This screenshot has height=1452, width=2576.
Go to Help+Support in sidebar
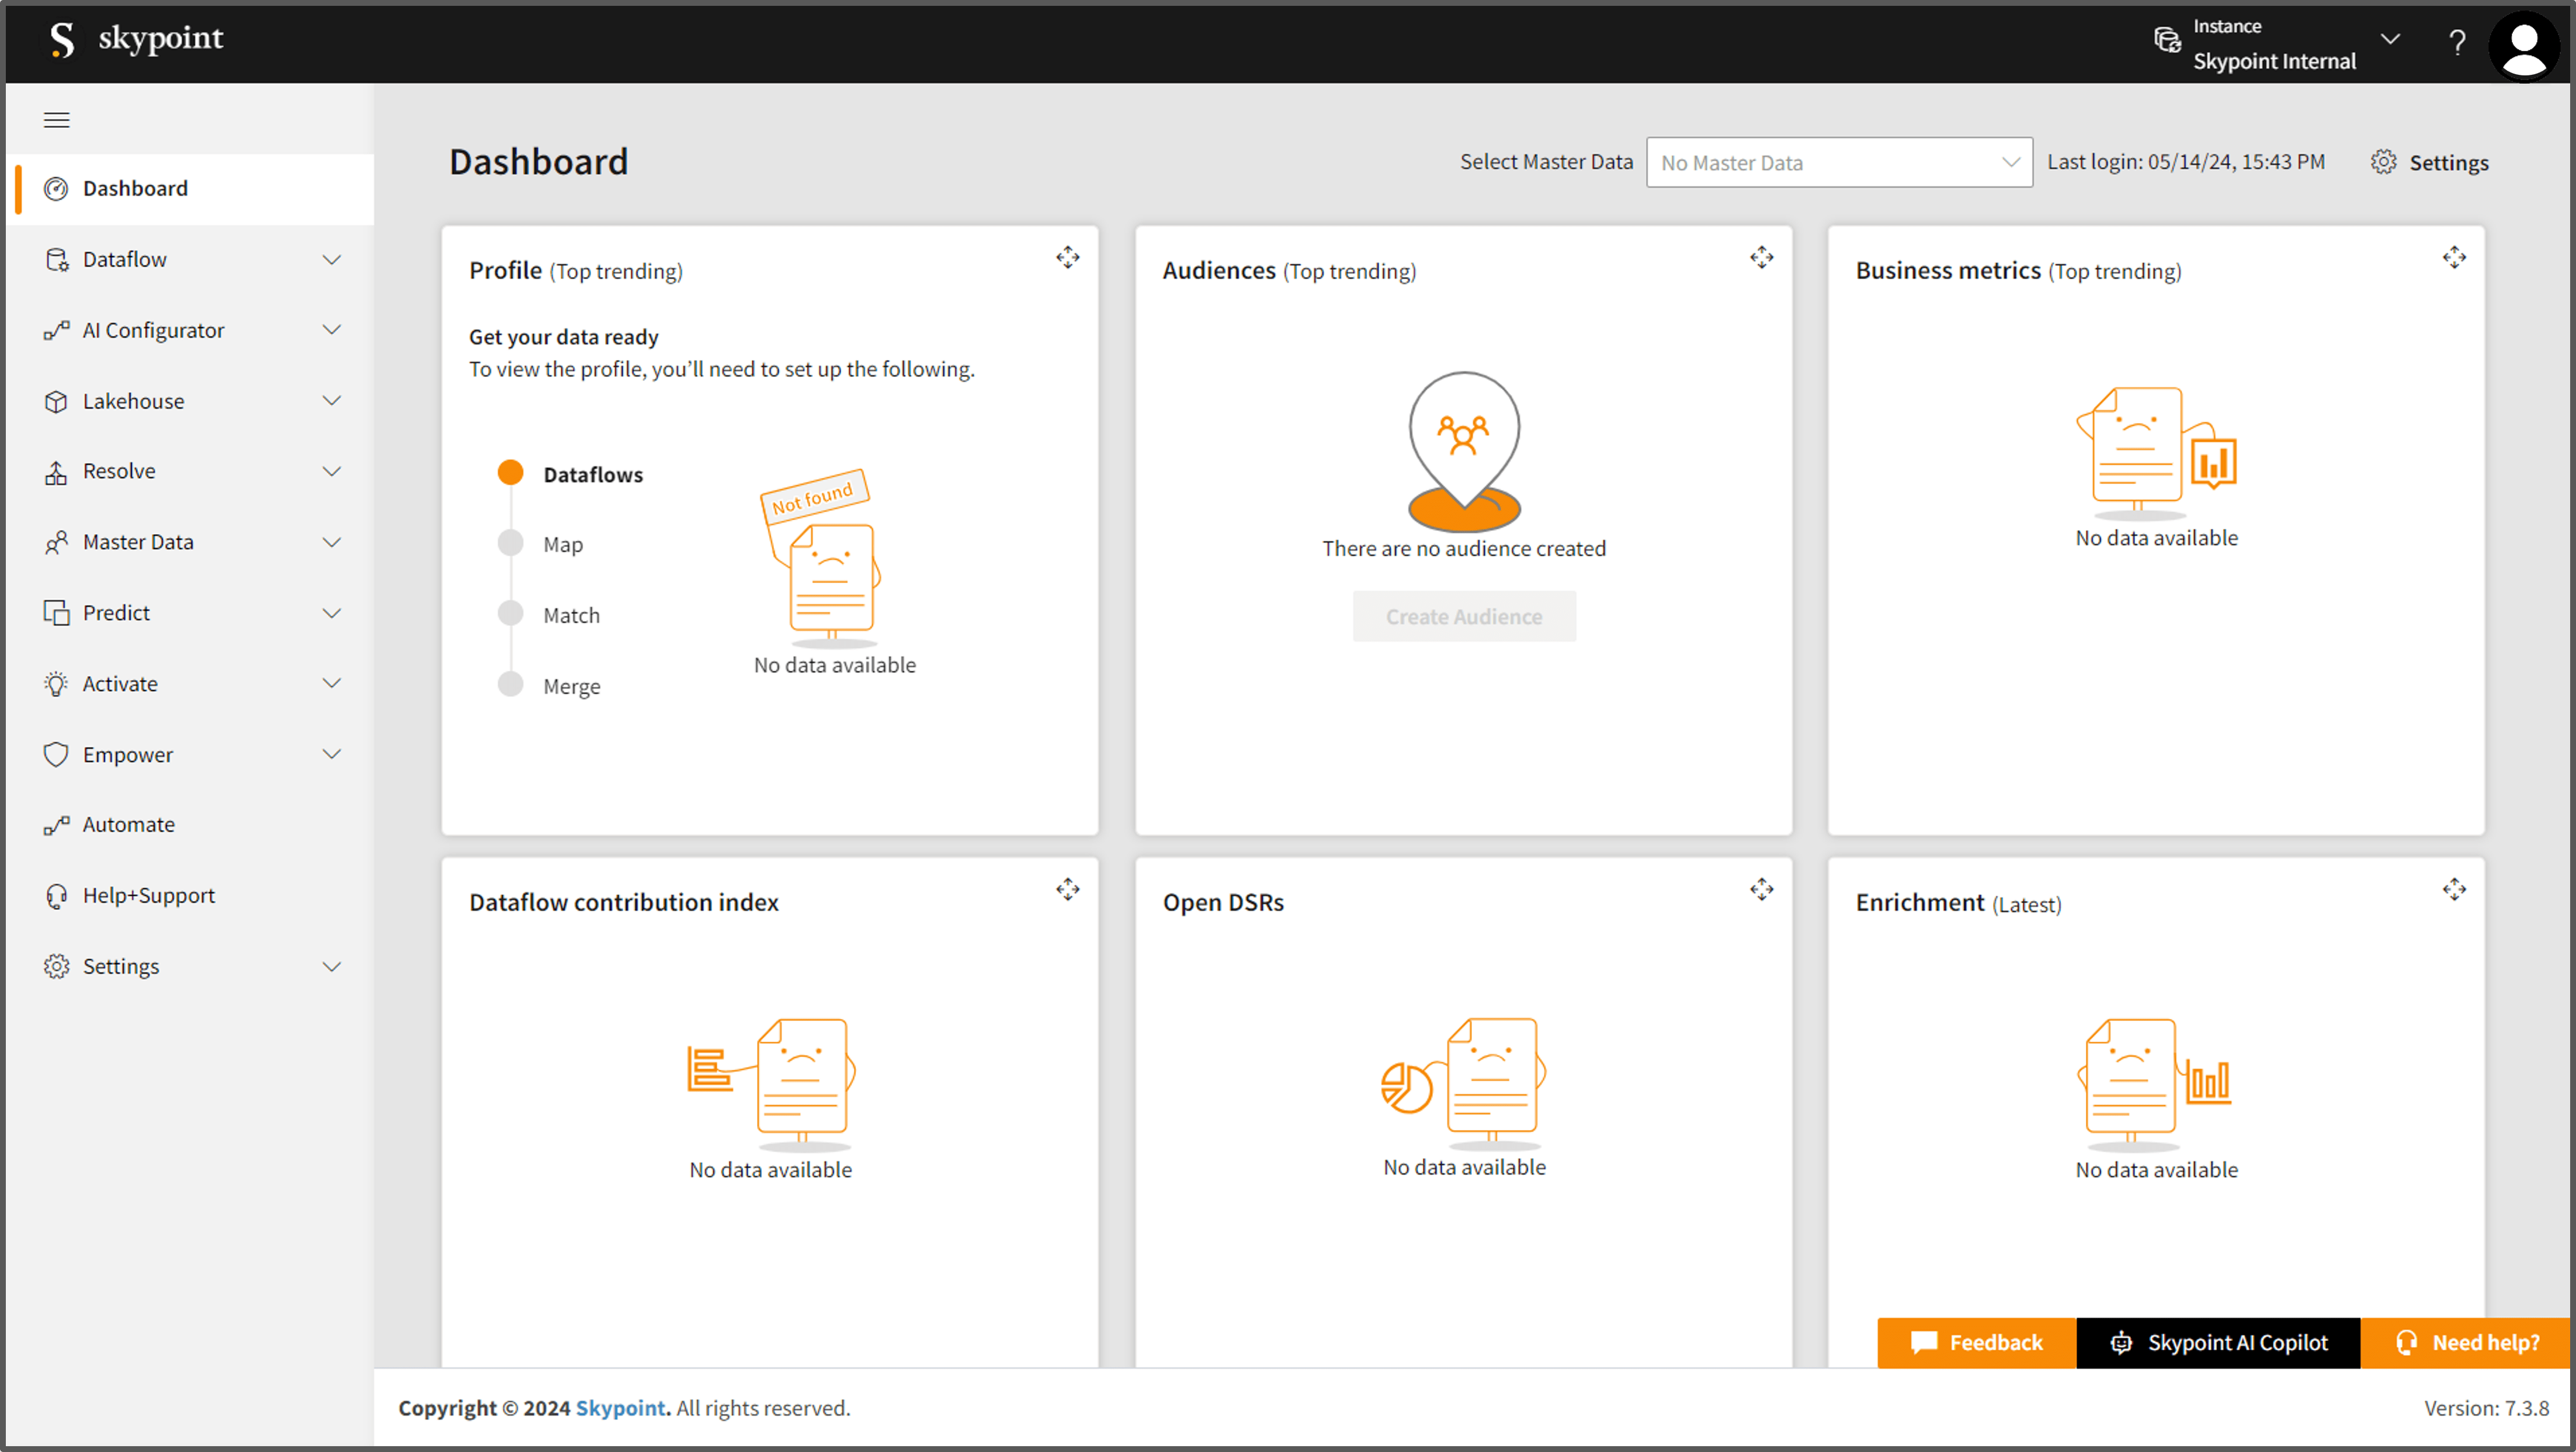tap(148, 895)
